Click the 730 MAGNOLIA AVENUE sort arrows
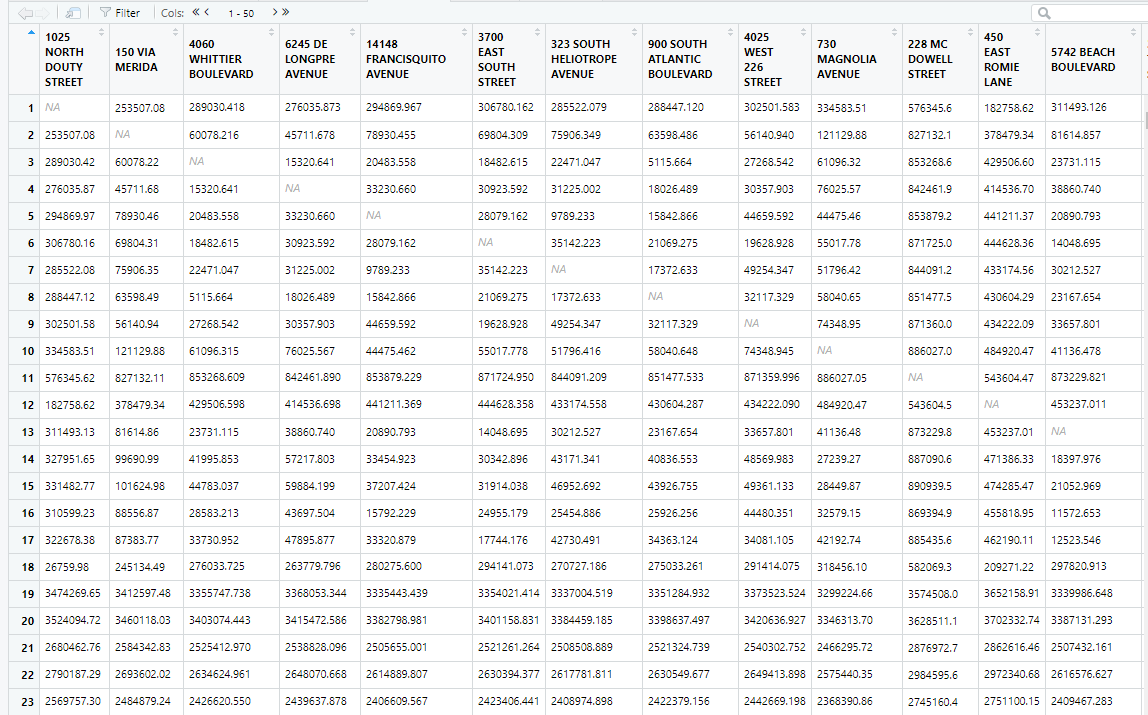This screenshot has width=1148, height=715. pos(894,33)
